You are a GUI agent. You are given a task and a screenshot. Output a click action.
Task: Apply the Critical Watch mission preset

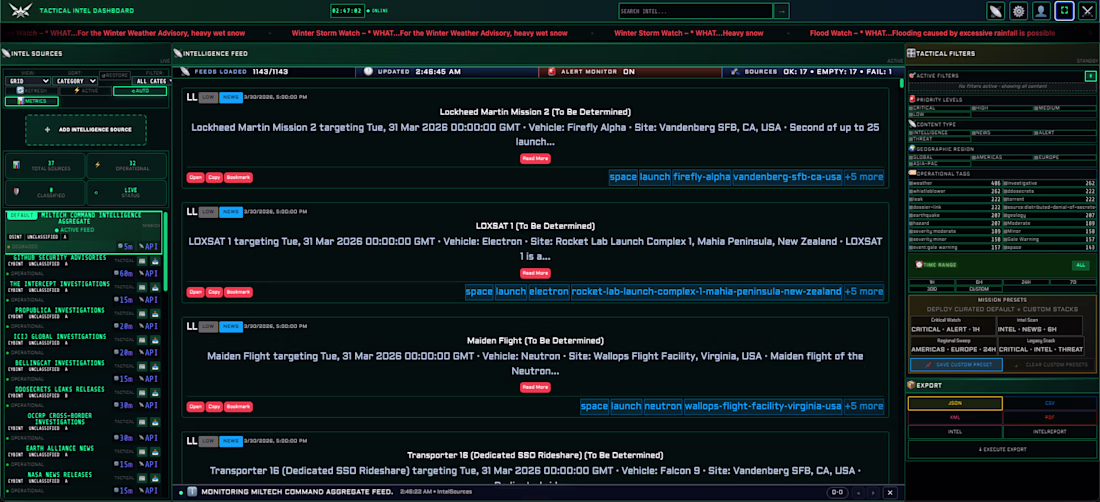[x=953, y=325]
